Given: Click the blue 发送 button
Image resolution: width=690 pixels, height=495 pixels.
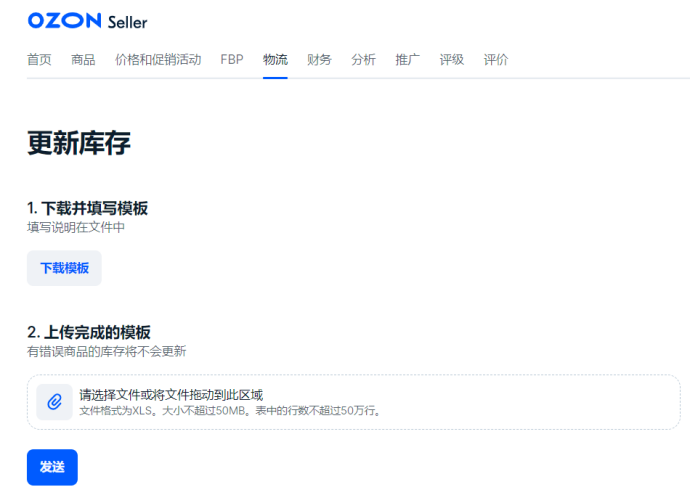Looking at the screenshot, I should click(52, 467).
